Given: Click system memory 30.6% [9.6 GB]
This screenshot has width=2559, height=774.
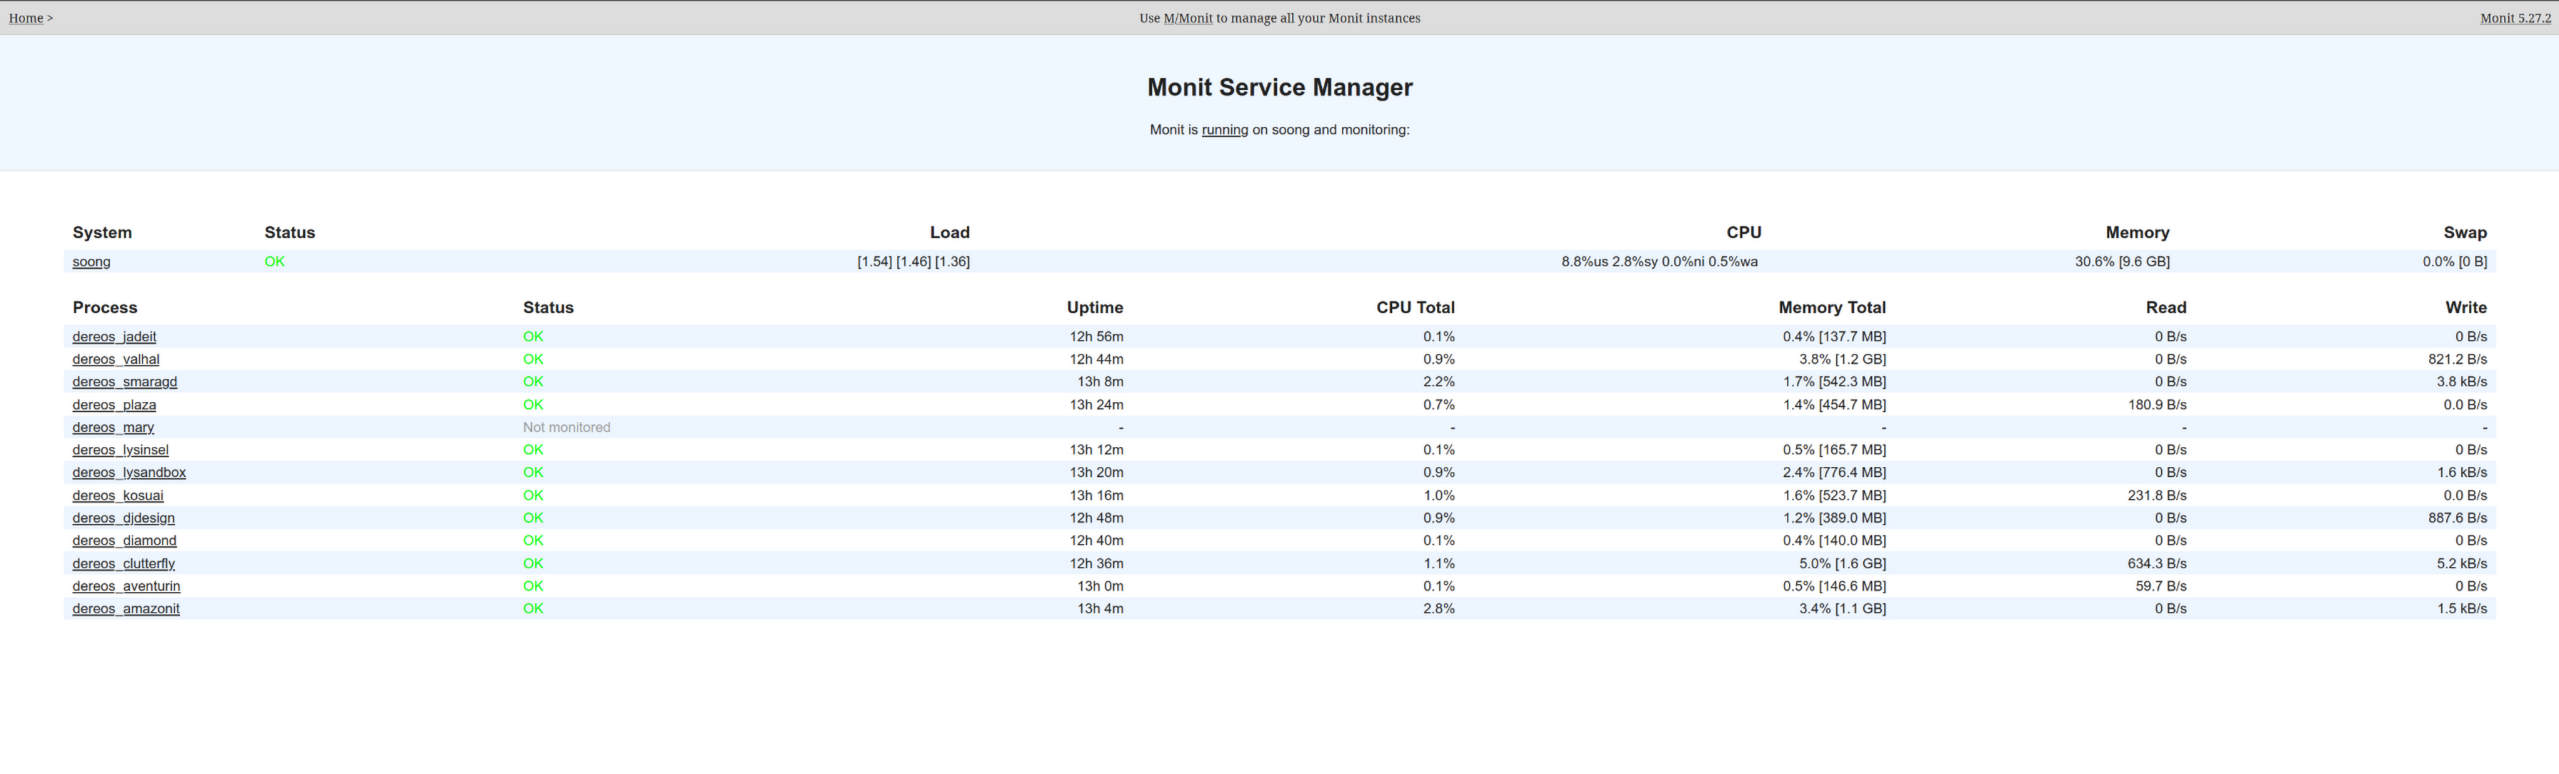Looking at the screenshot, I should pos(2122,261).
